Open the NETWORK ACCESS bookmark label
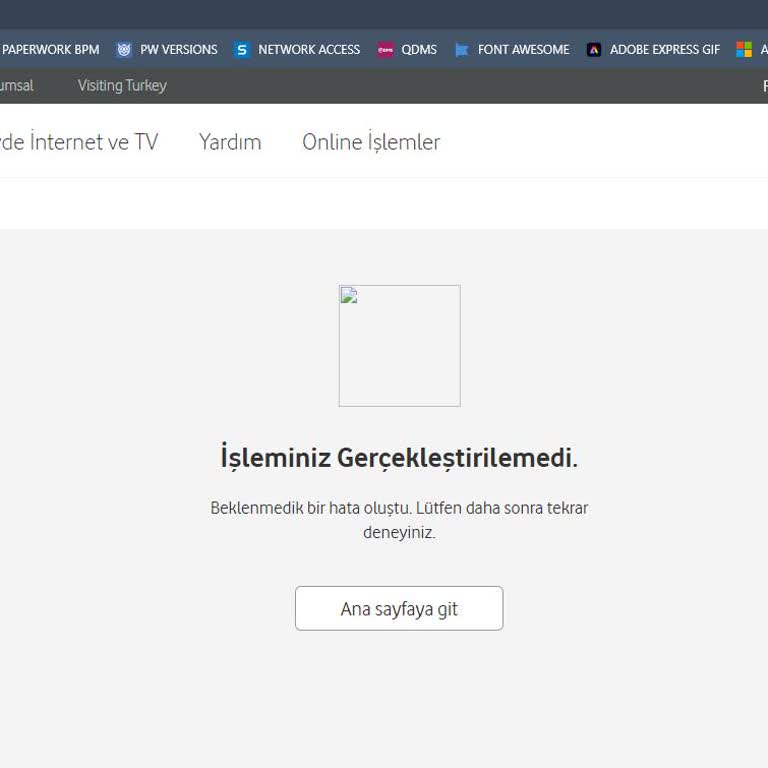The width and height of the screenshot is (768, 768). (x=309, y=49)
